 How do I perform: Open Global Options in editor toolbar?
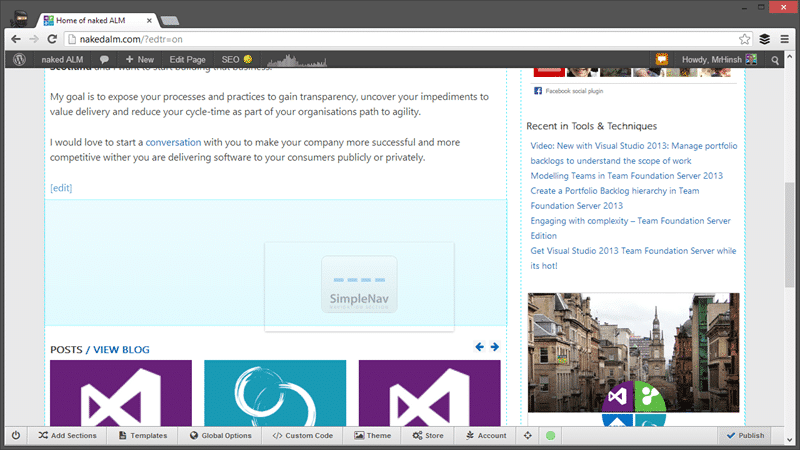pyautogui.click(x=220, y=435)
